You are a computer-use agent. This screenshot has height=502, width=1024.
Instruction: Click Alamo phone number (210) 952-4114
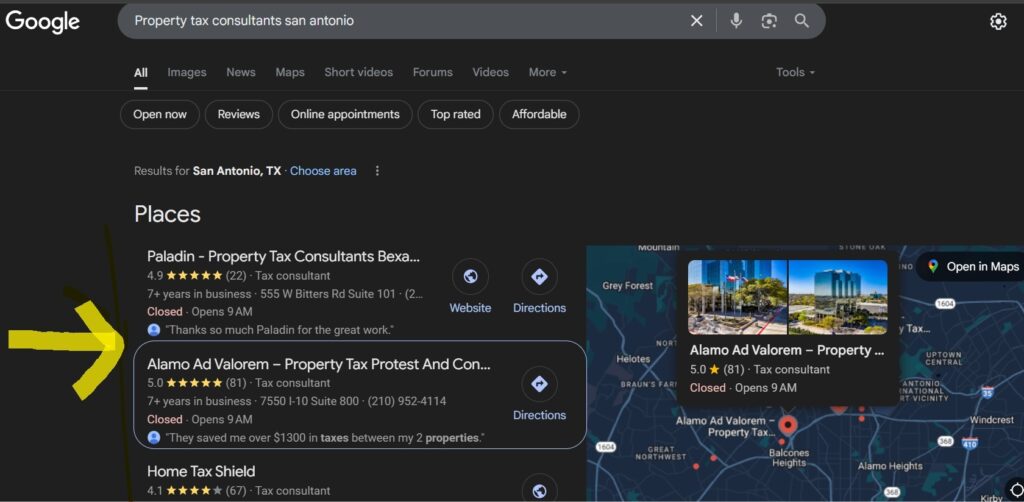click(407, 401)
